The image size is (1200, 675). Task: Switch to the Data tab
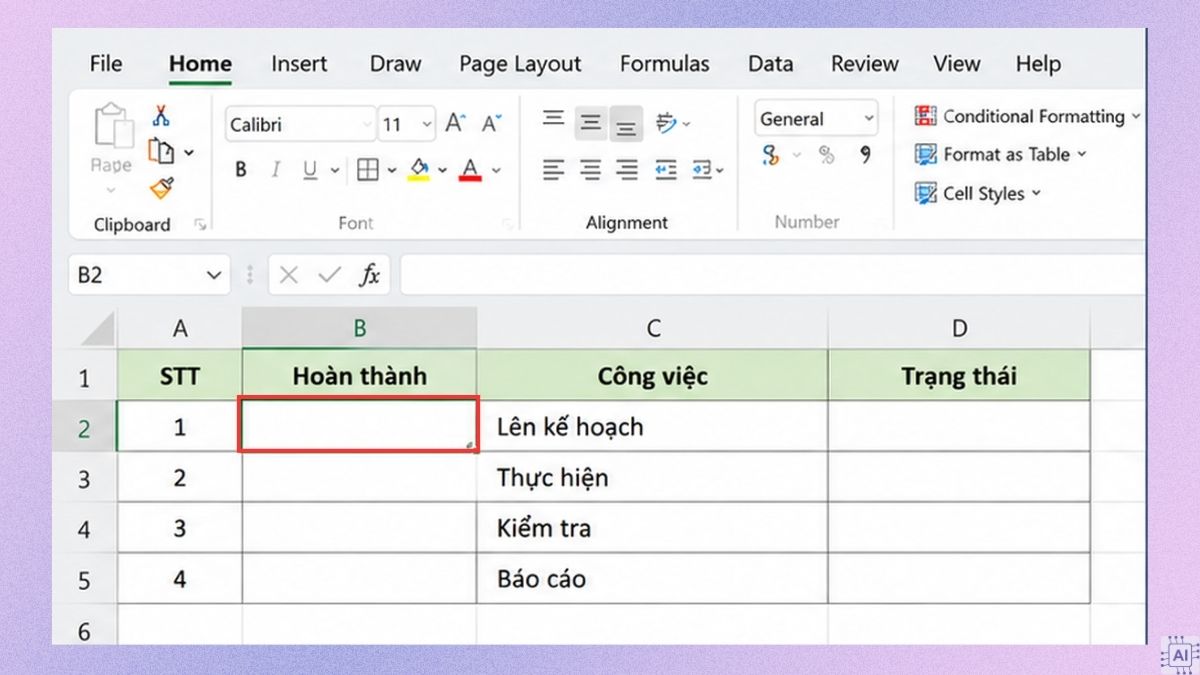tap(770, 64)
